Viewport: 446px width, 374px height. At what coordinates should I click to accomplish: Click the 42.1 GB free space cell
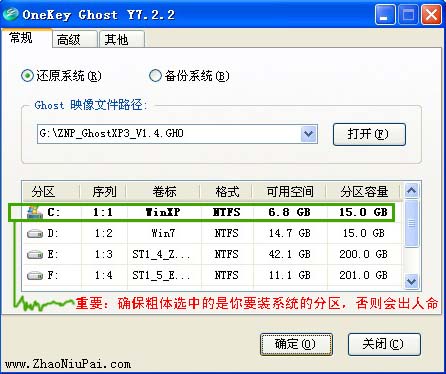click(290, 254)
